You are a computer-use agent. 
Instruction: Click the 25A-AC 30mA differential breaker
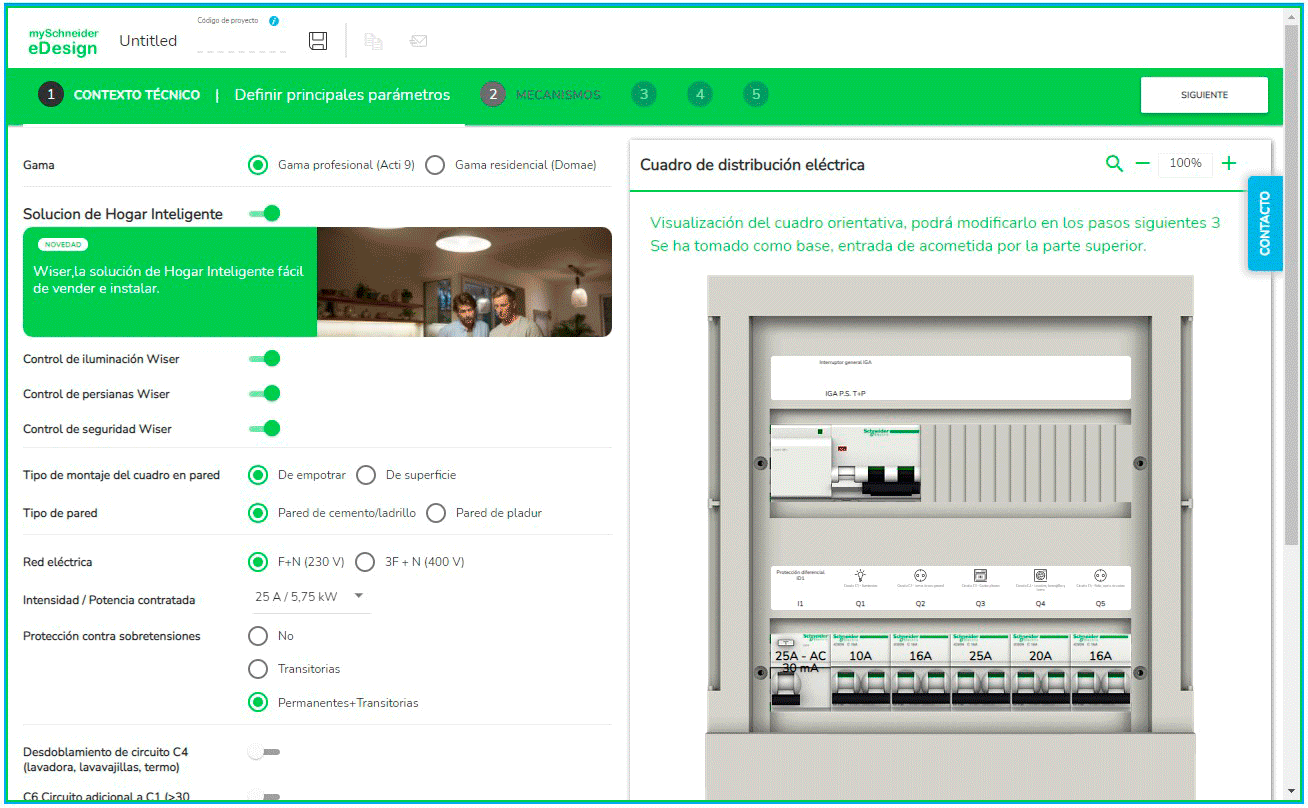tap(800, 670)
